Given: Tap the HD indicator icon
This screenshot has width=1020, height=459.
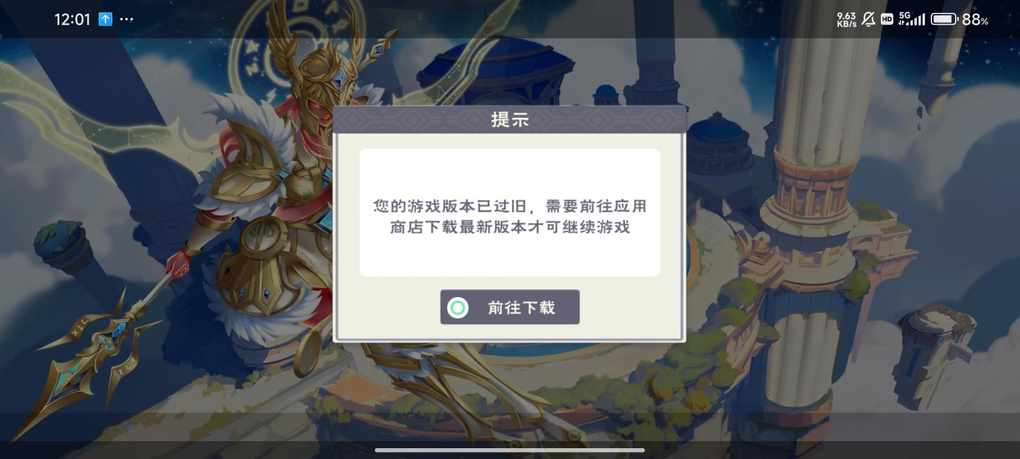Looking at the screenshot, I should pos(887,20).
